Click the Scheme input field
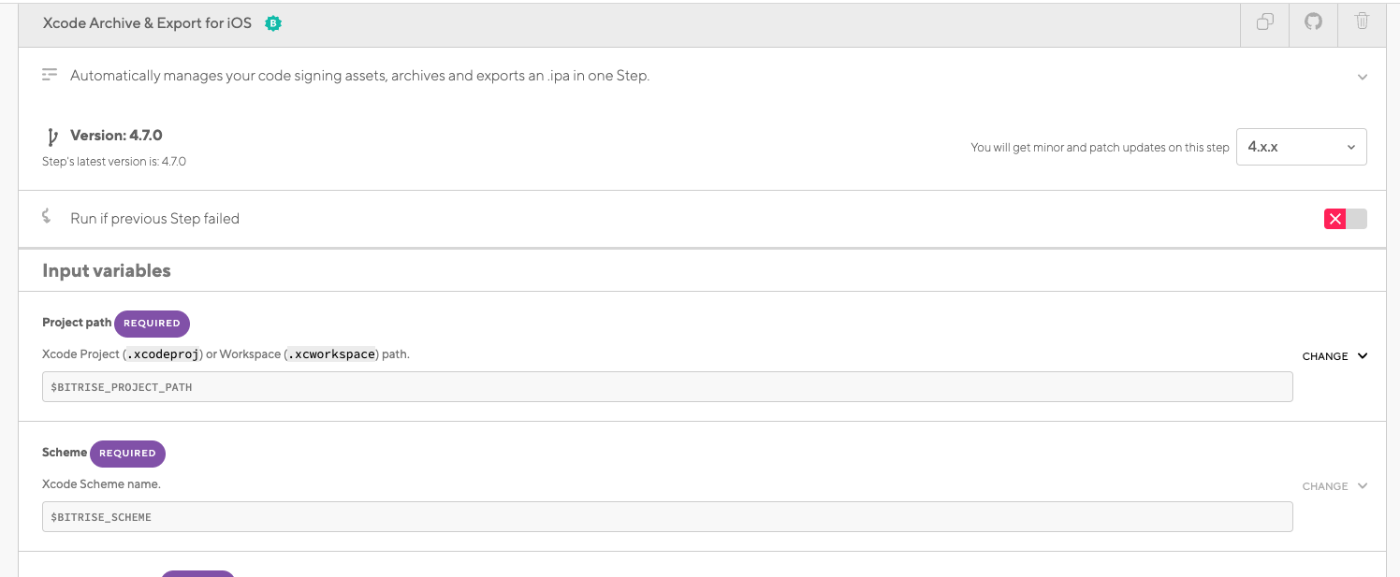 coord(667,516)
